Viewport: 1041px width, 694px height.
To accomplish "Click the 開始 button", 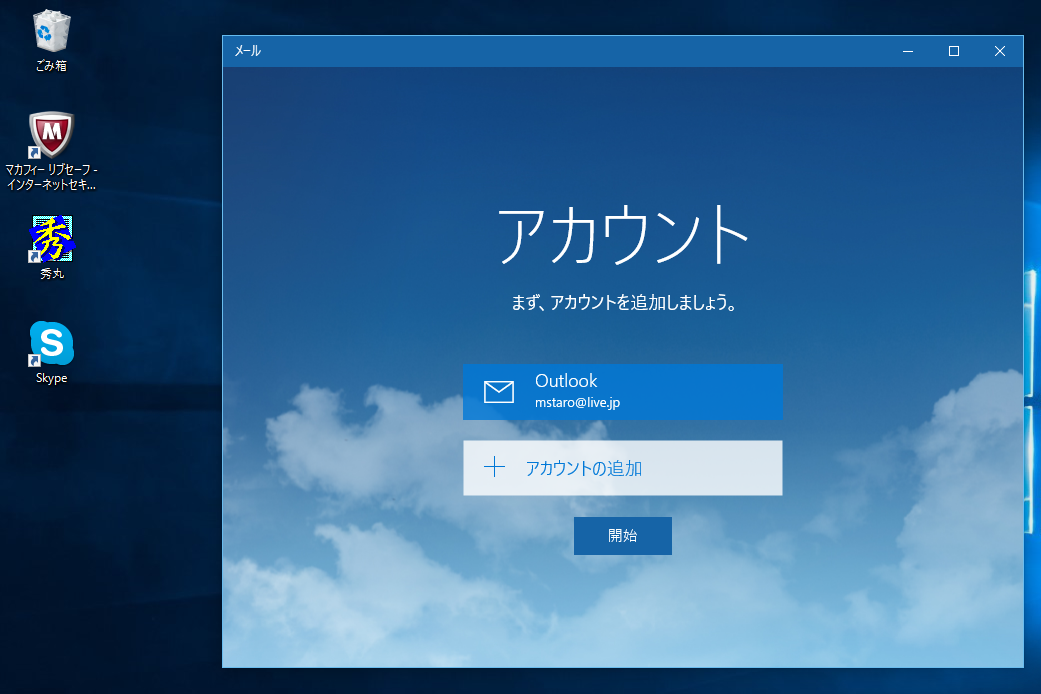I will 623,535.
